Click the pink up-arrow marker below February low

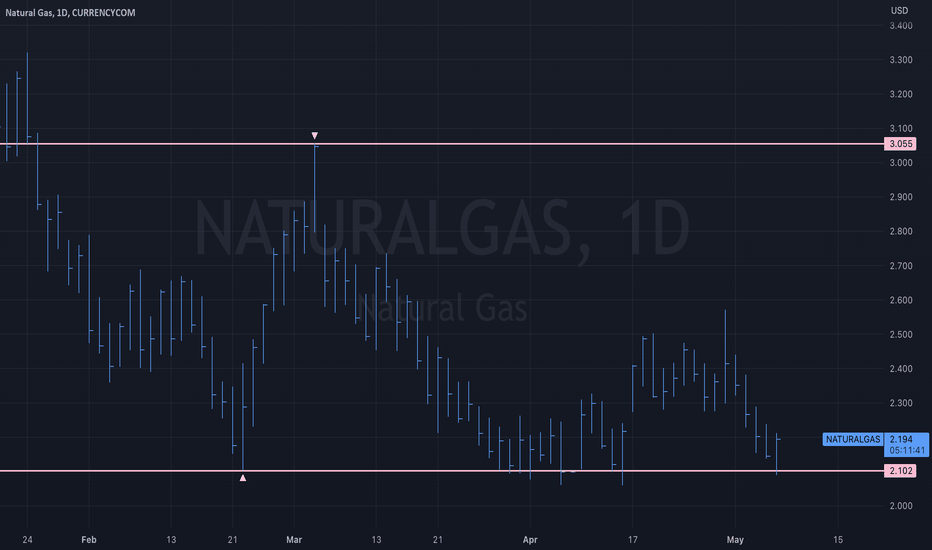(243, 477)
